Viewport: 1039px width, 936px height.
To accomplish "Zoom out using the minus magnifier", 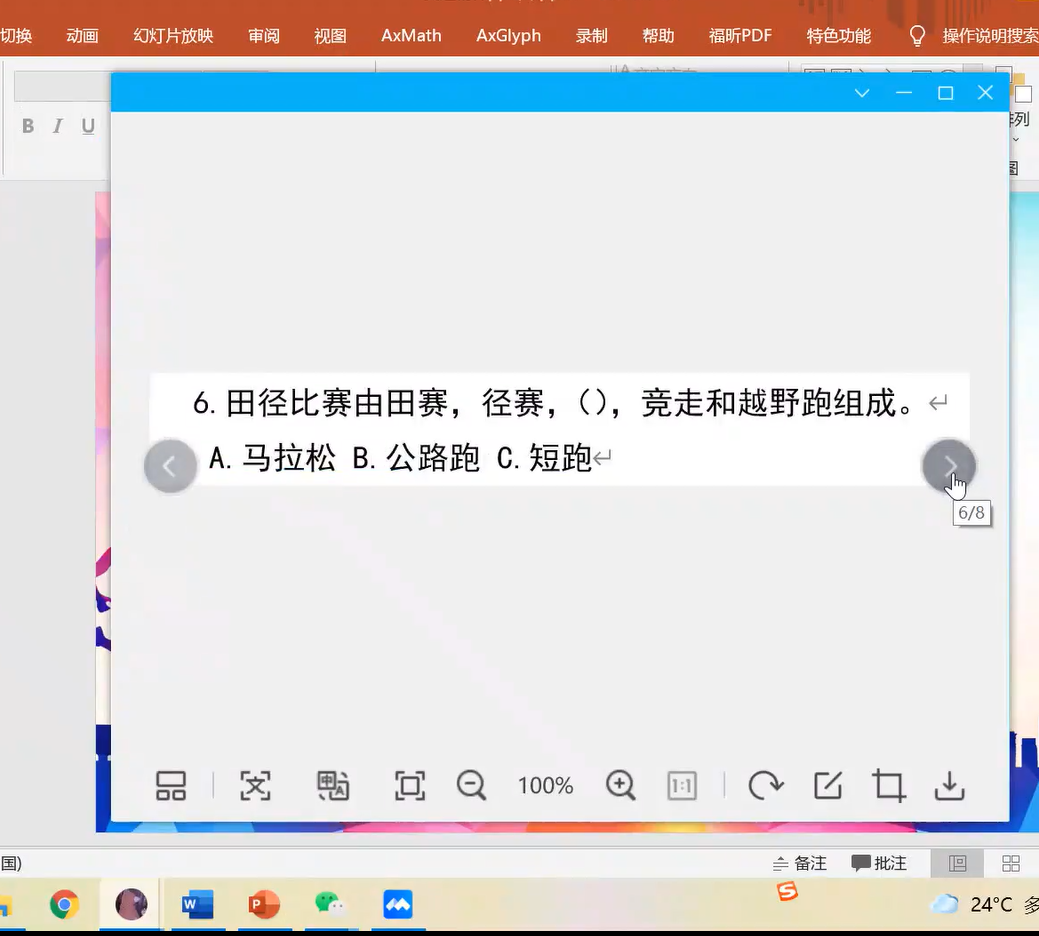I will 471,785.
